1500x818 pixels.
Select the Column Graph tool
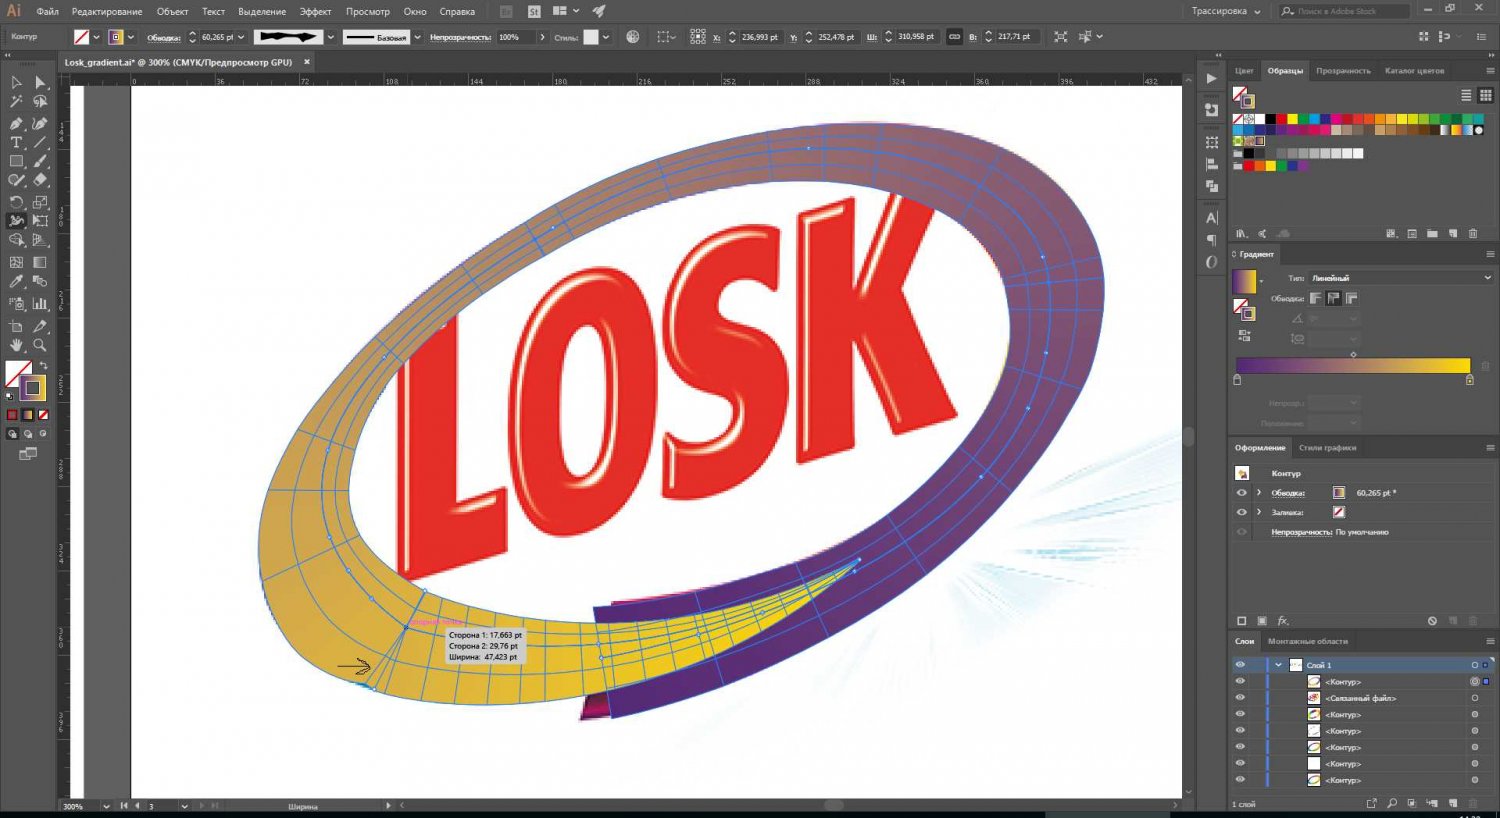click(40, 303)
